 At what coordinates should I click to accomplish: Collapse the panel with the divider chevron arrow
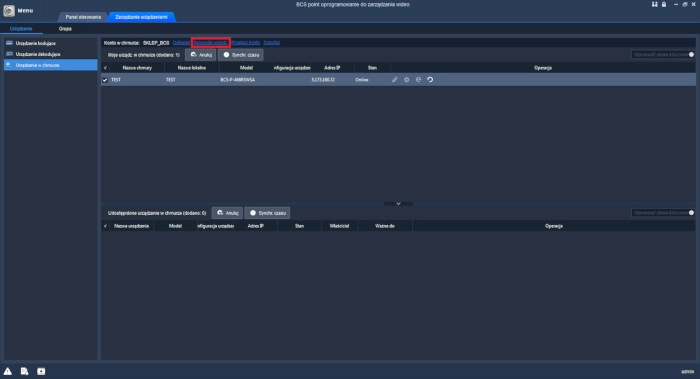[398, 204]
